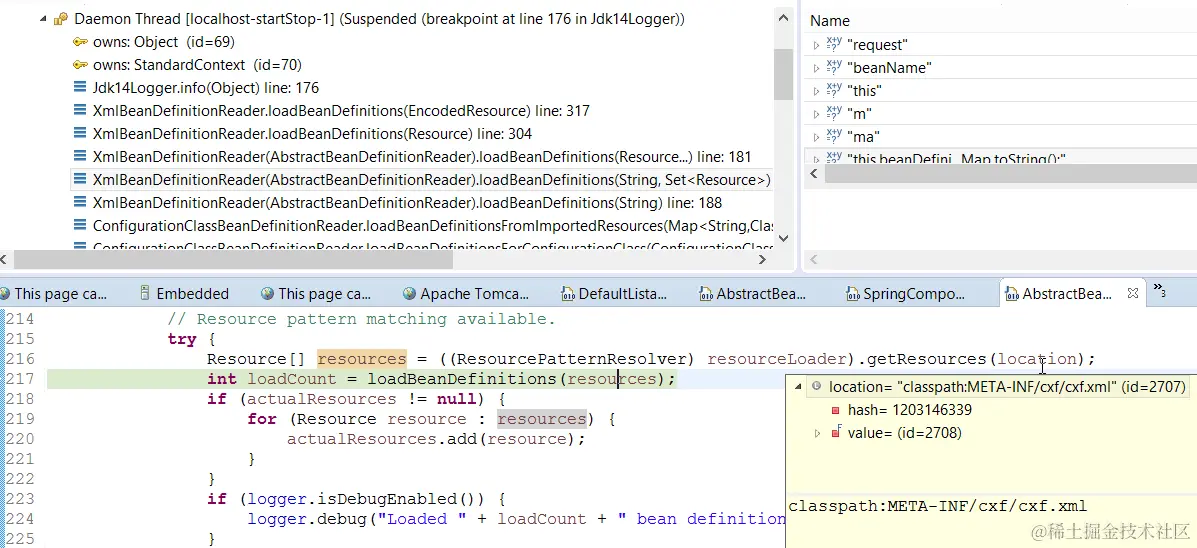The image size is (1197, 548).
Task: Select loadBeanDefinitions(String) line: 188 frame
Action: point(407,203)
